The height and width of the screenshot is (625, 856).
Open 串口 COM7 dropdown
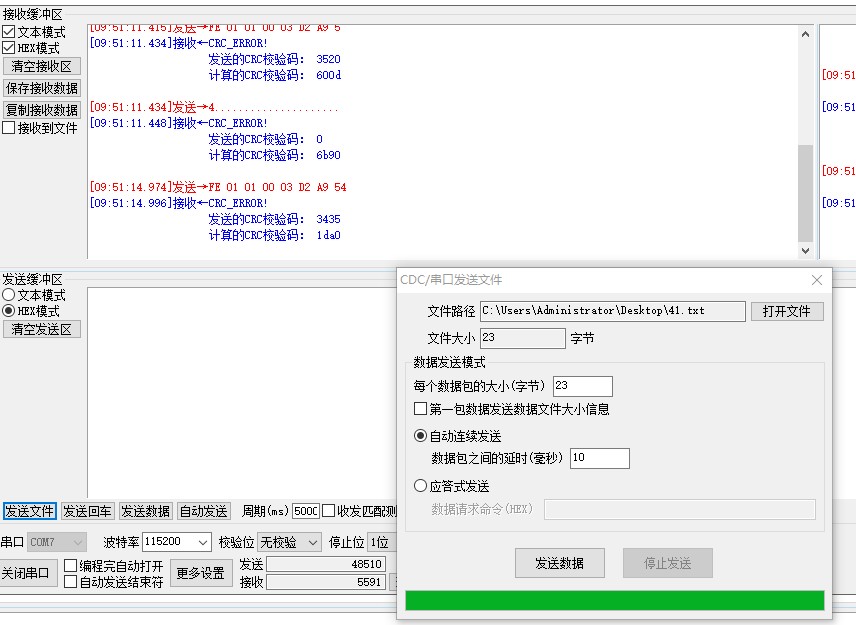tap(57, 542)
